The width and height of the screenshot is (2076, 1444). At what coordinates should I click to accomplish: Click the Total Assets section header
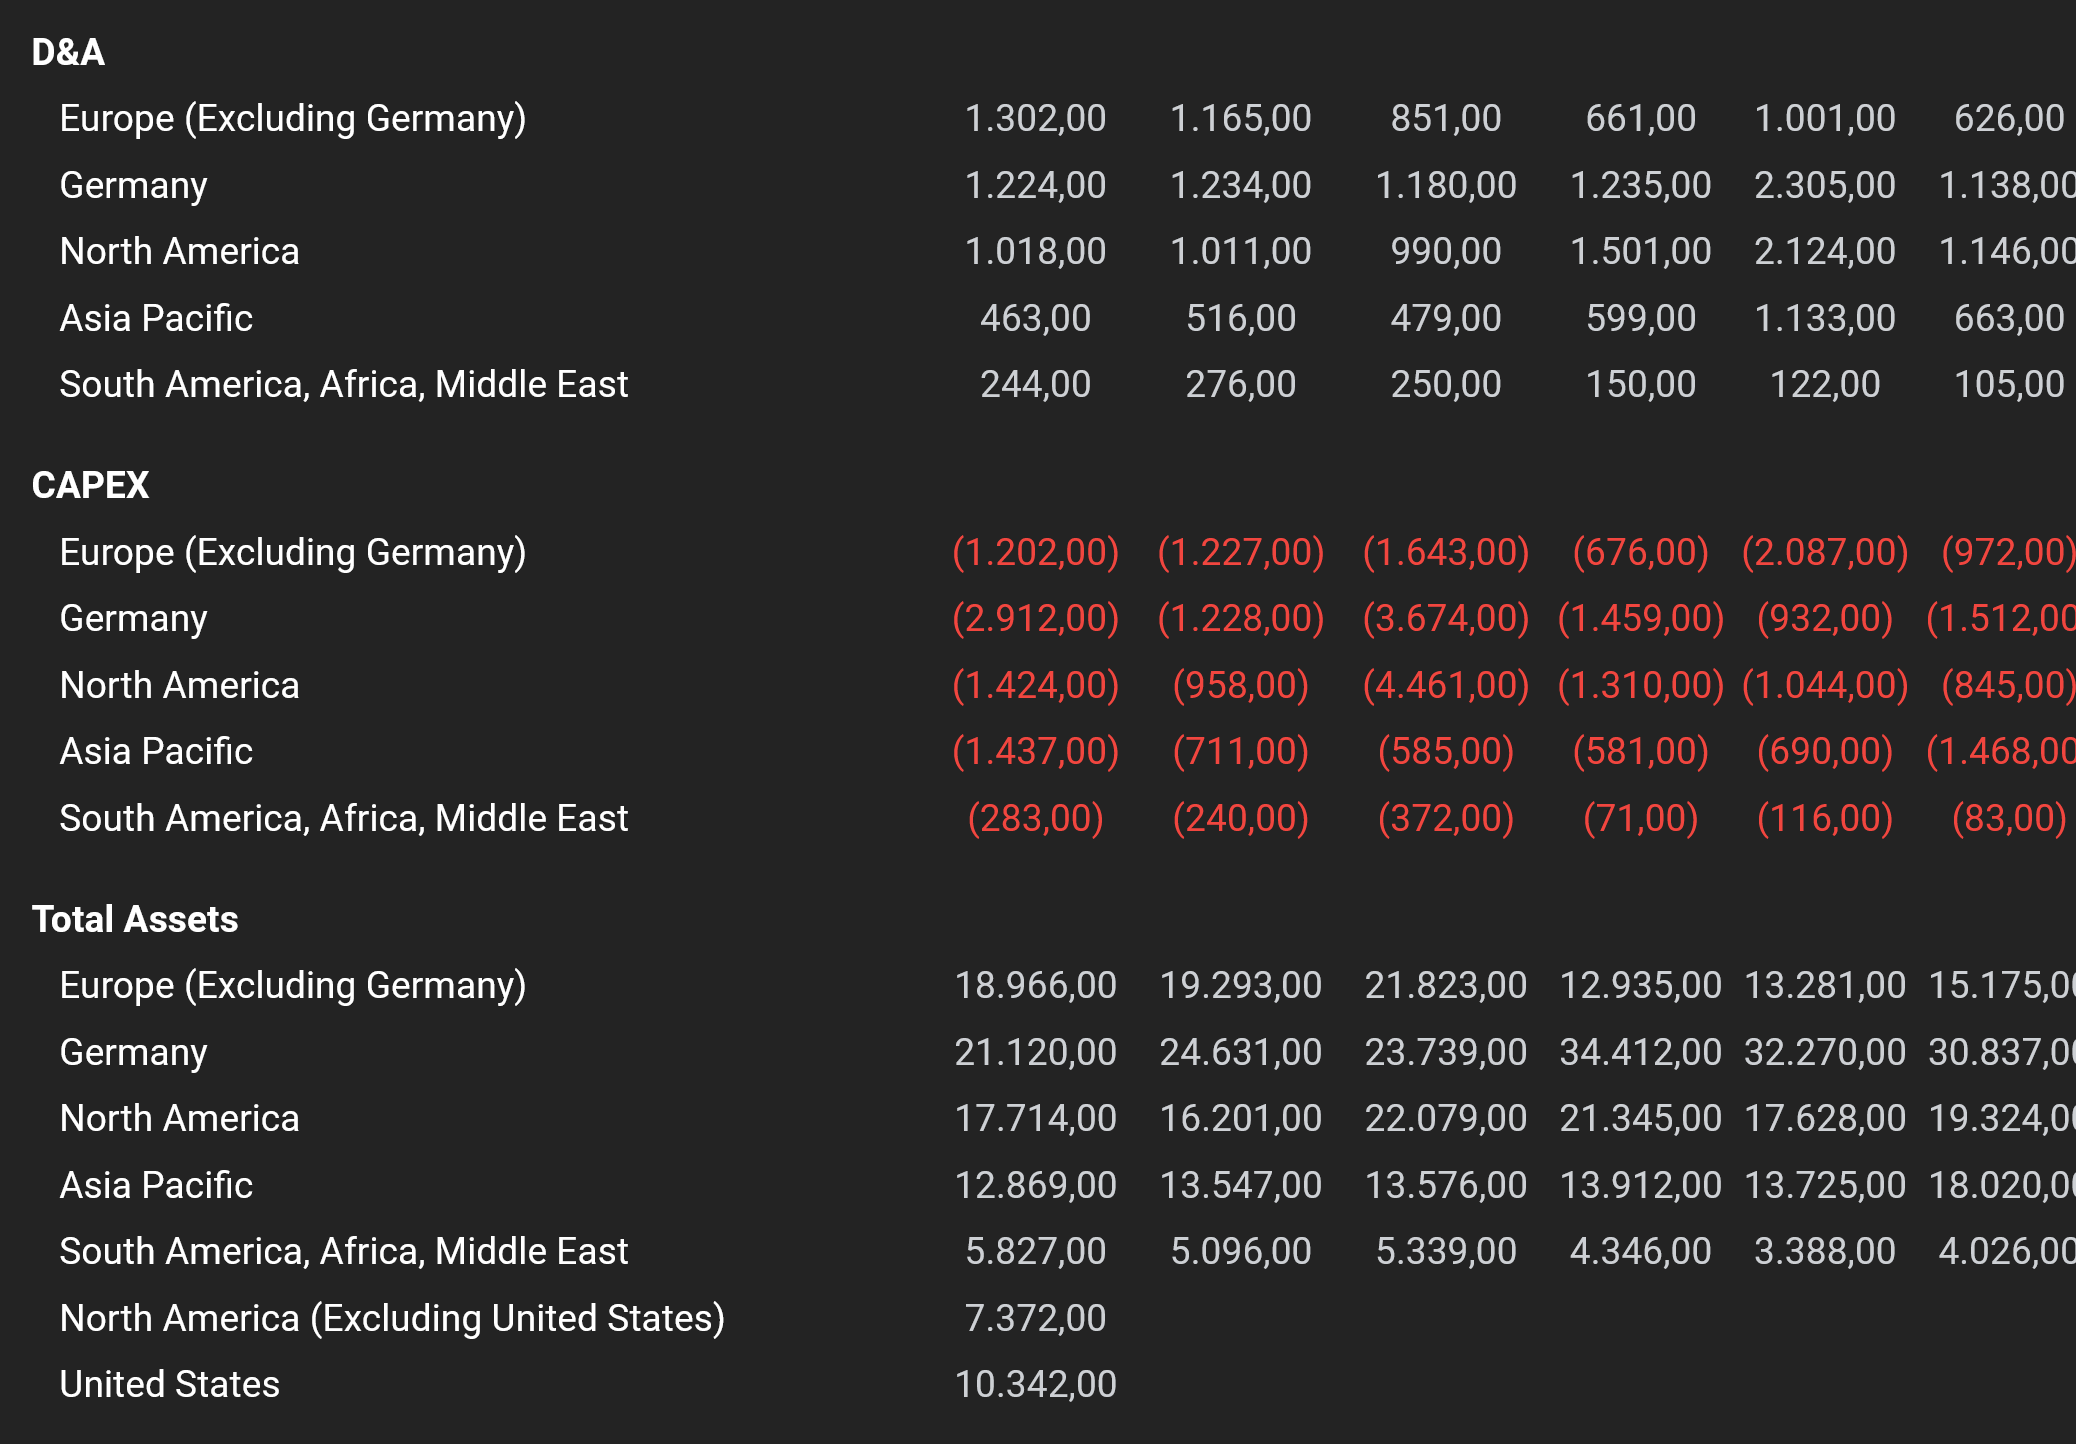[135, 919]
